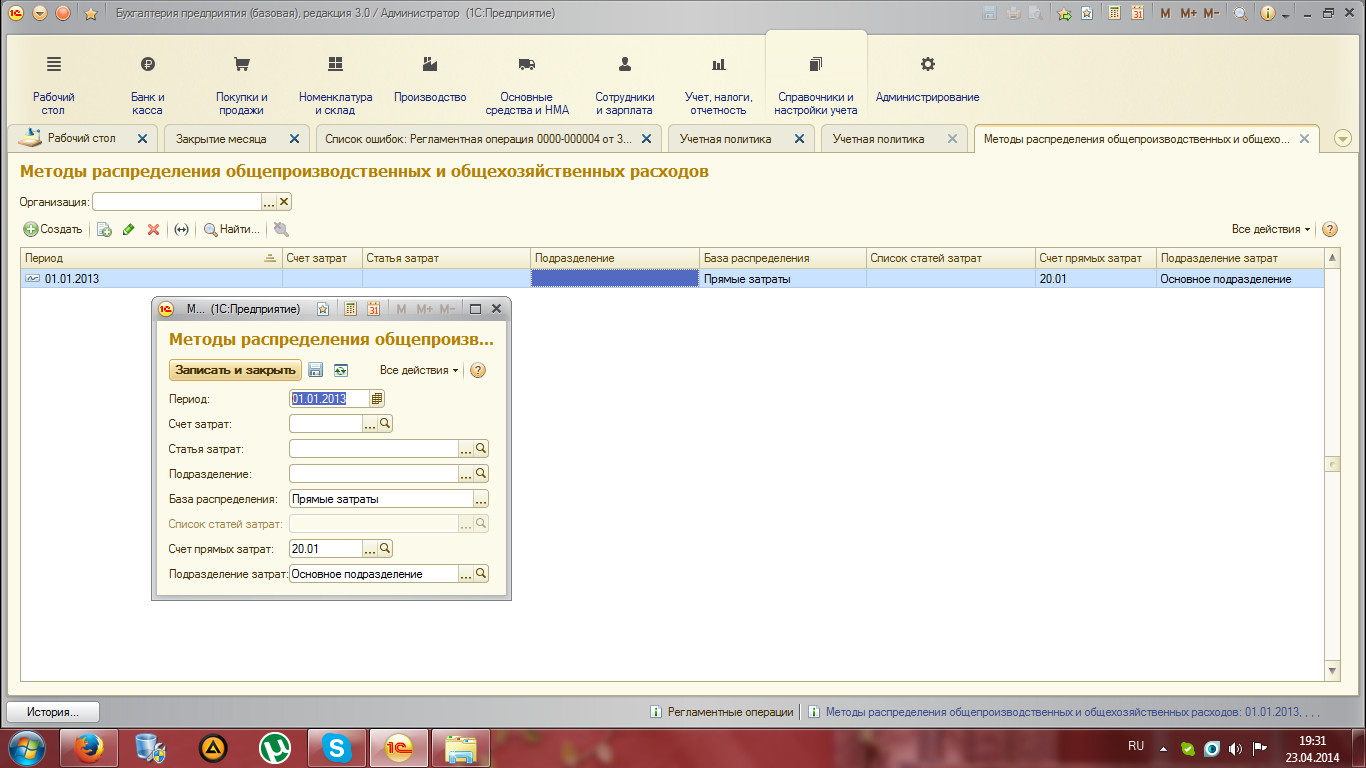The width and height of the screenshot is (1366, 768).
Task: Click the ellipsis selector for База распределения
Action: [481, 499]
